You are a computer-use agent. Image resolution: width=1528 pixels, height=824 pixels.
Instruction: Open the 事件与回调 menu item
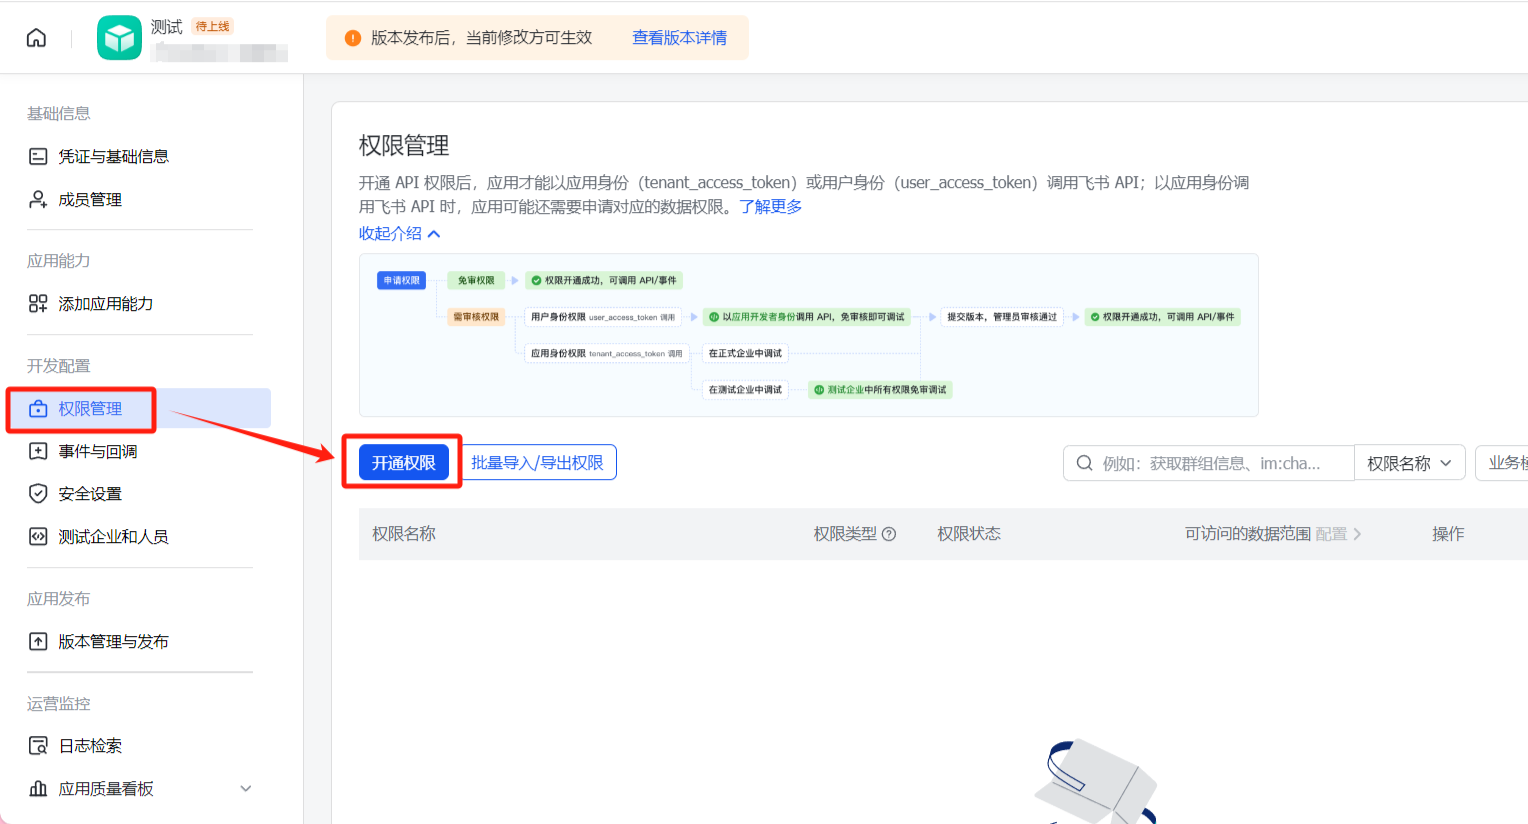[x=98, y=452]
